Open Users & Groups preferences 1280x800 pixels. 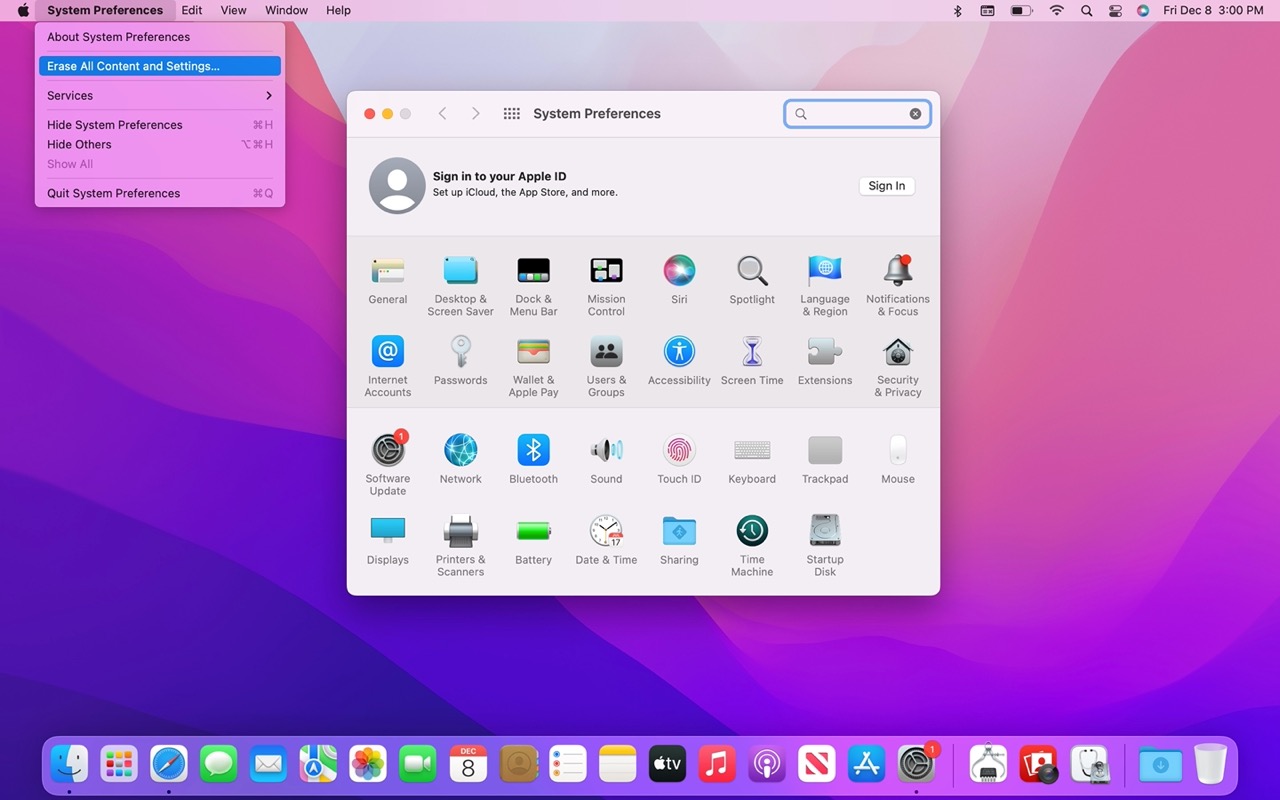606,366
